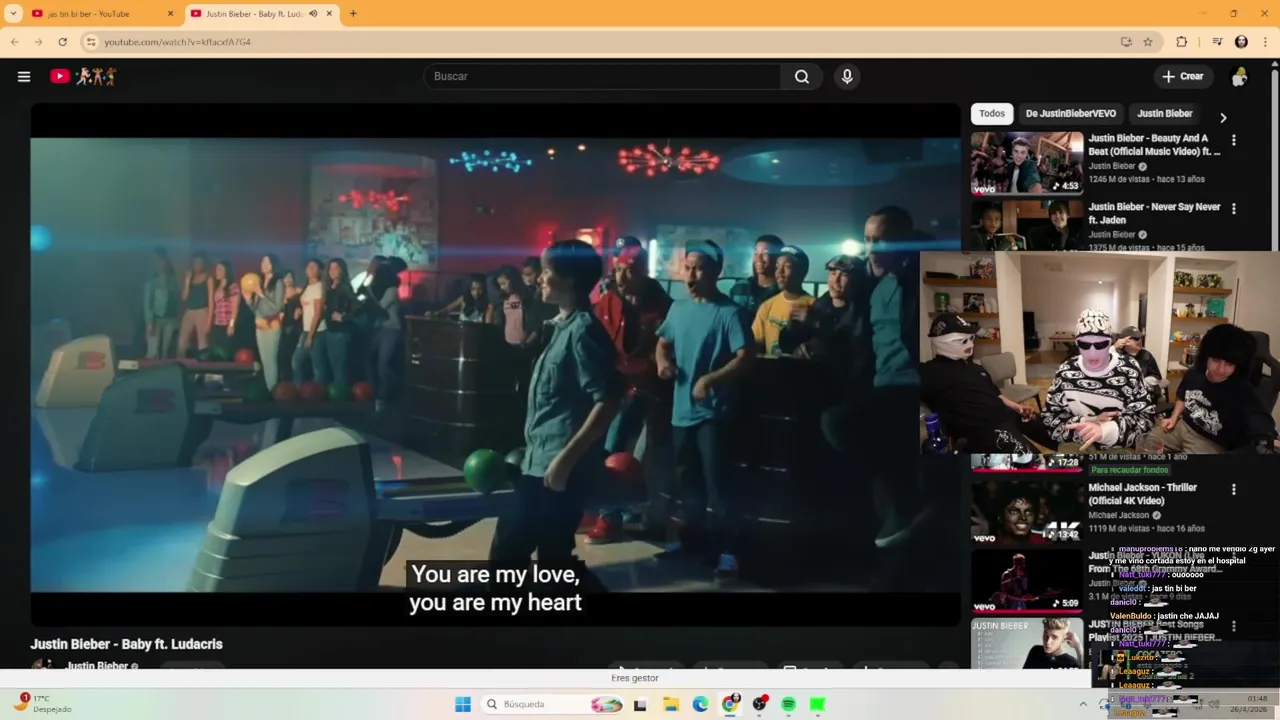Open Justin Bieber channel name below video
Viewport: 1280px width, 720px height.
coord(97,666)
